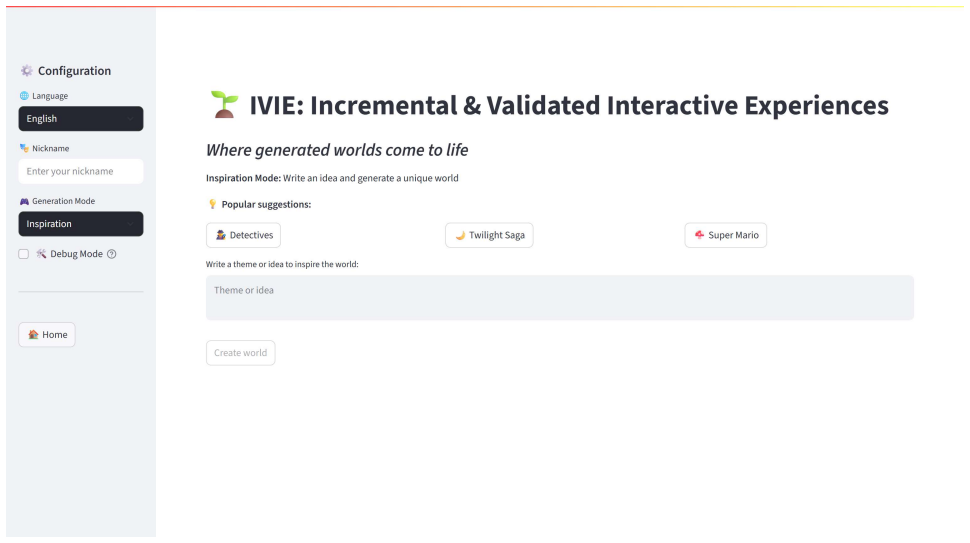Click the seedling icon in the title
This screenshot has height=543, width=970.
click(x=224, y=105)
